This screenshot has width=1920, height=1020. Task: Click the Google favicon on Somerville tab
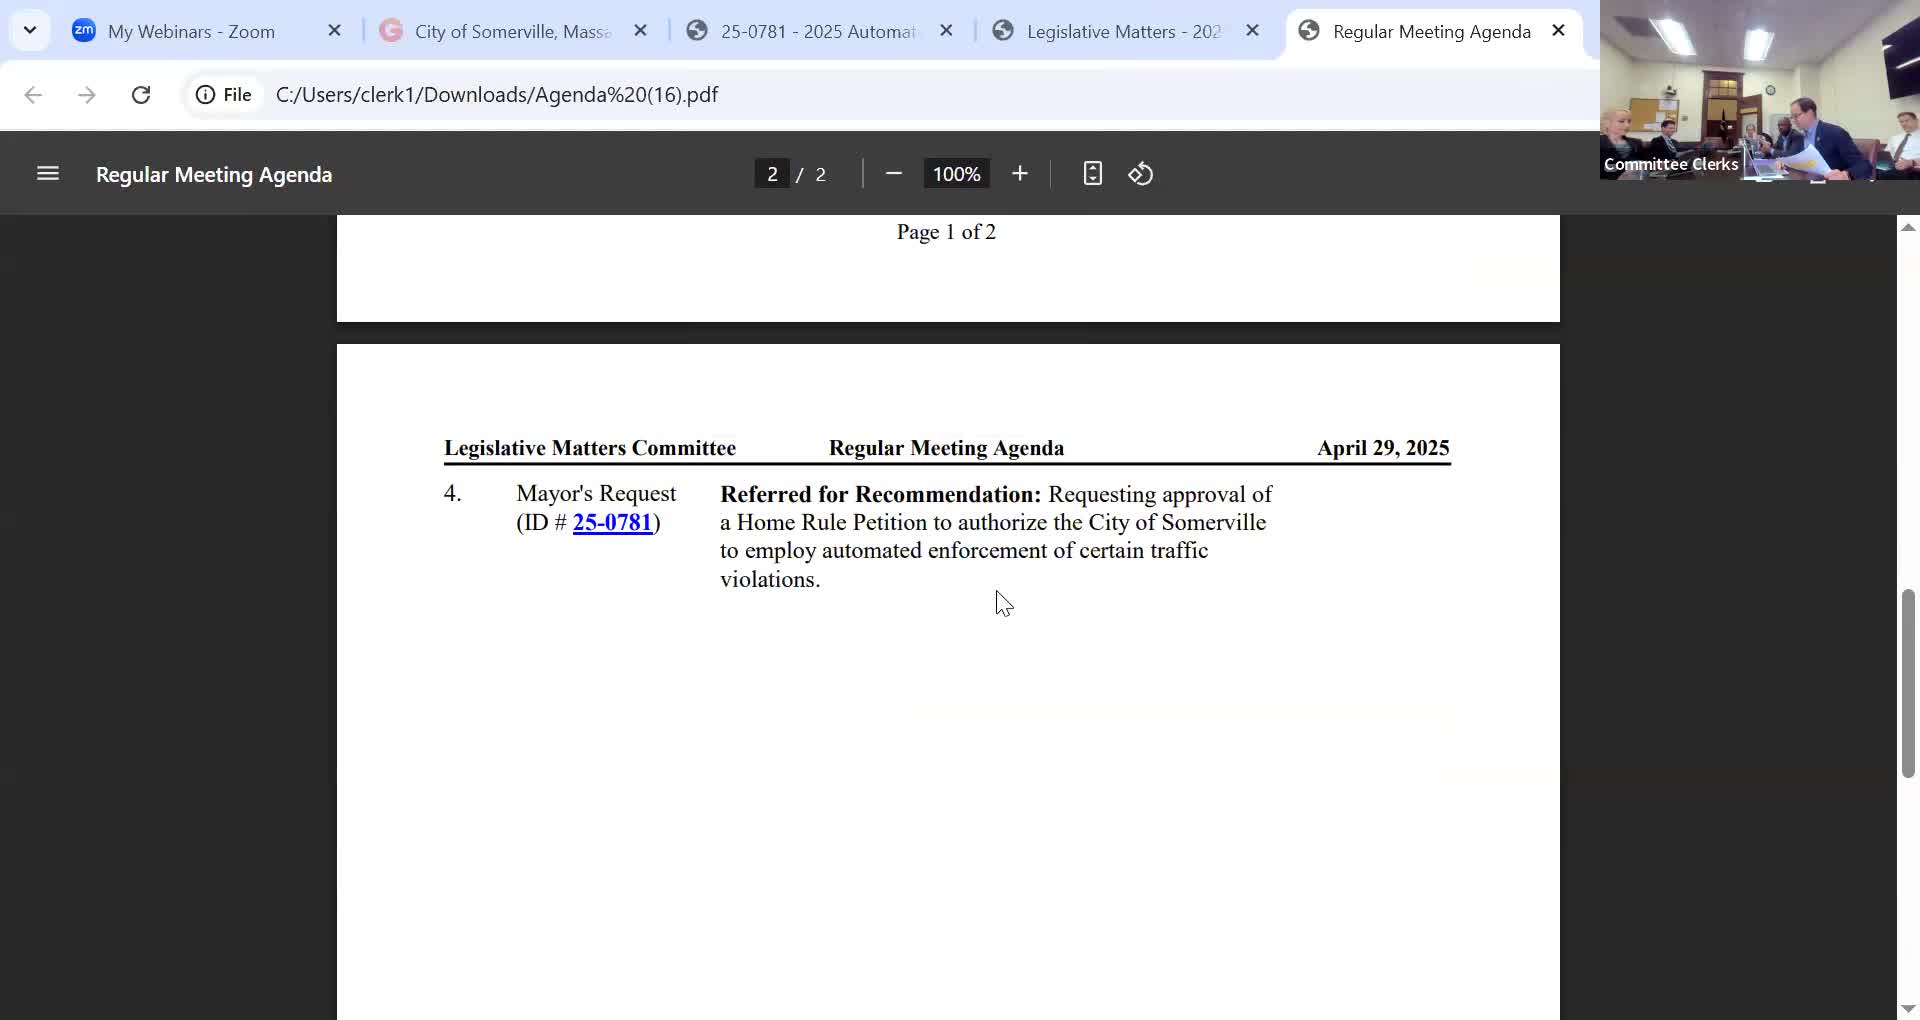[391, 31]
